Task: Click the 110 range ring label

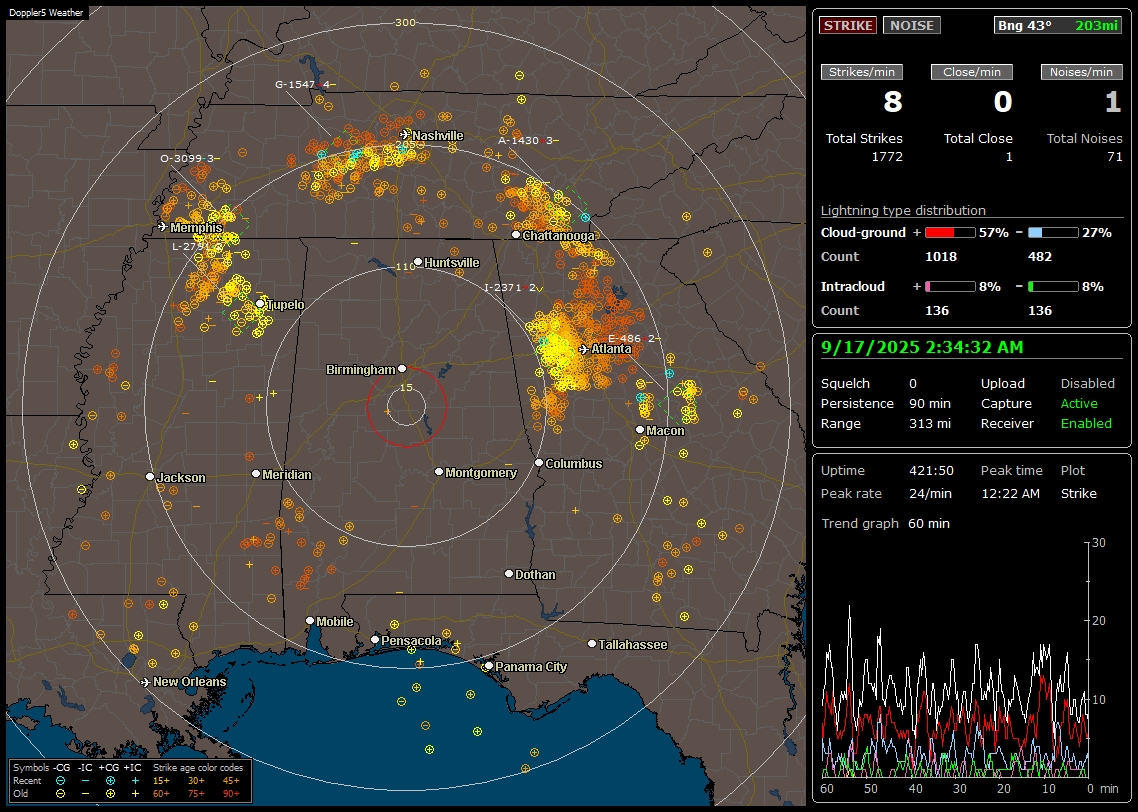Action: [x=405, y=266]
